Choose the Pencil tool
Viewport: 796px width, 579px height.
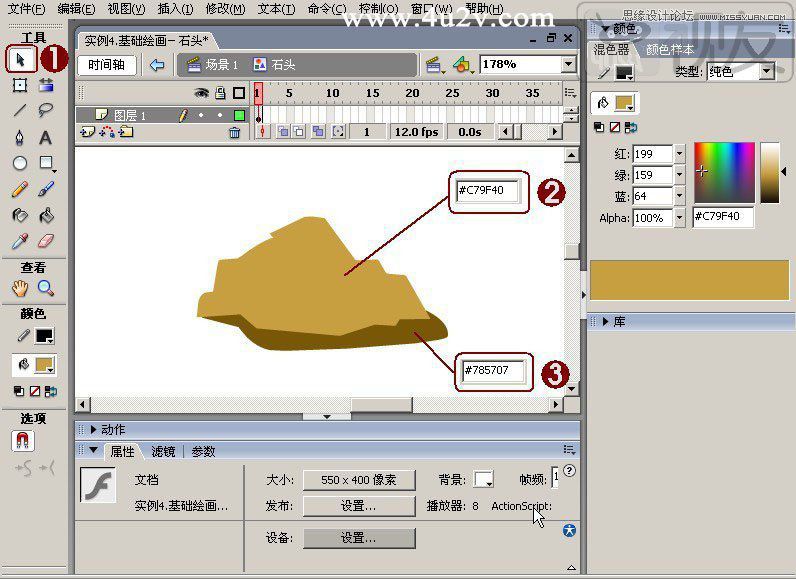tap(20, 190)
